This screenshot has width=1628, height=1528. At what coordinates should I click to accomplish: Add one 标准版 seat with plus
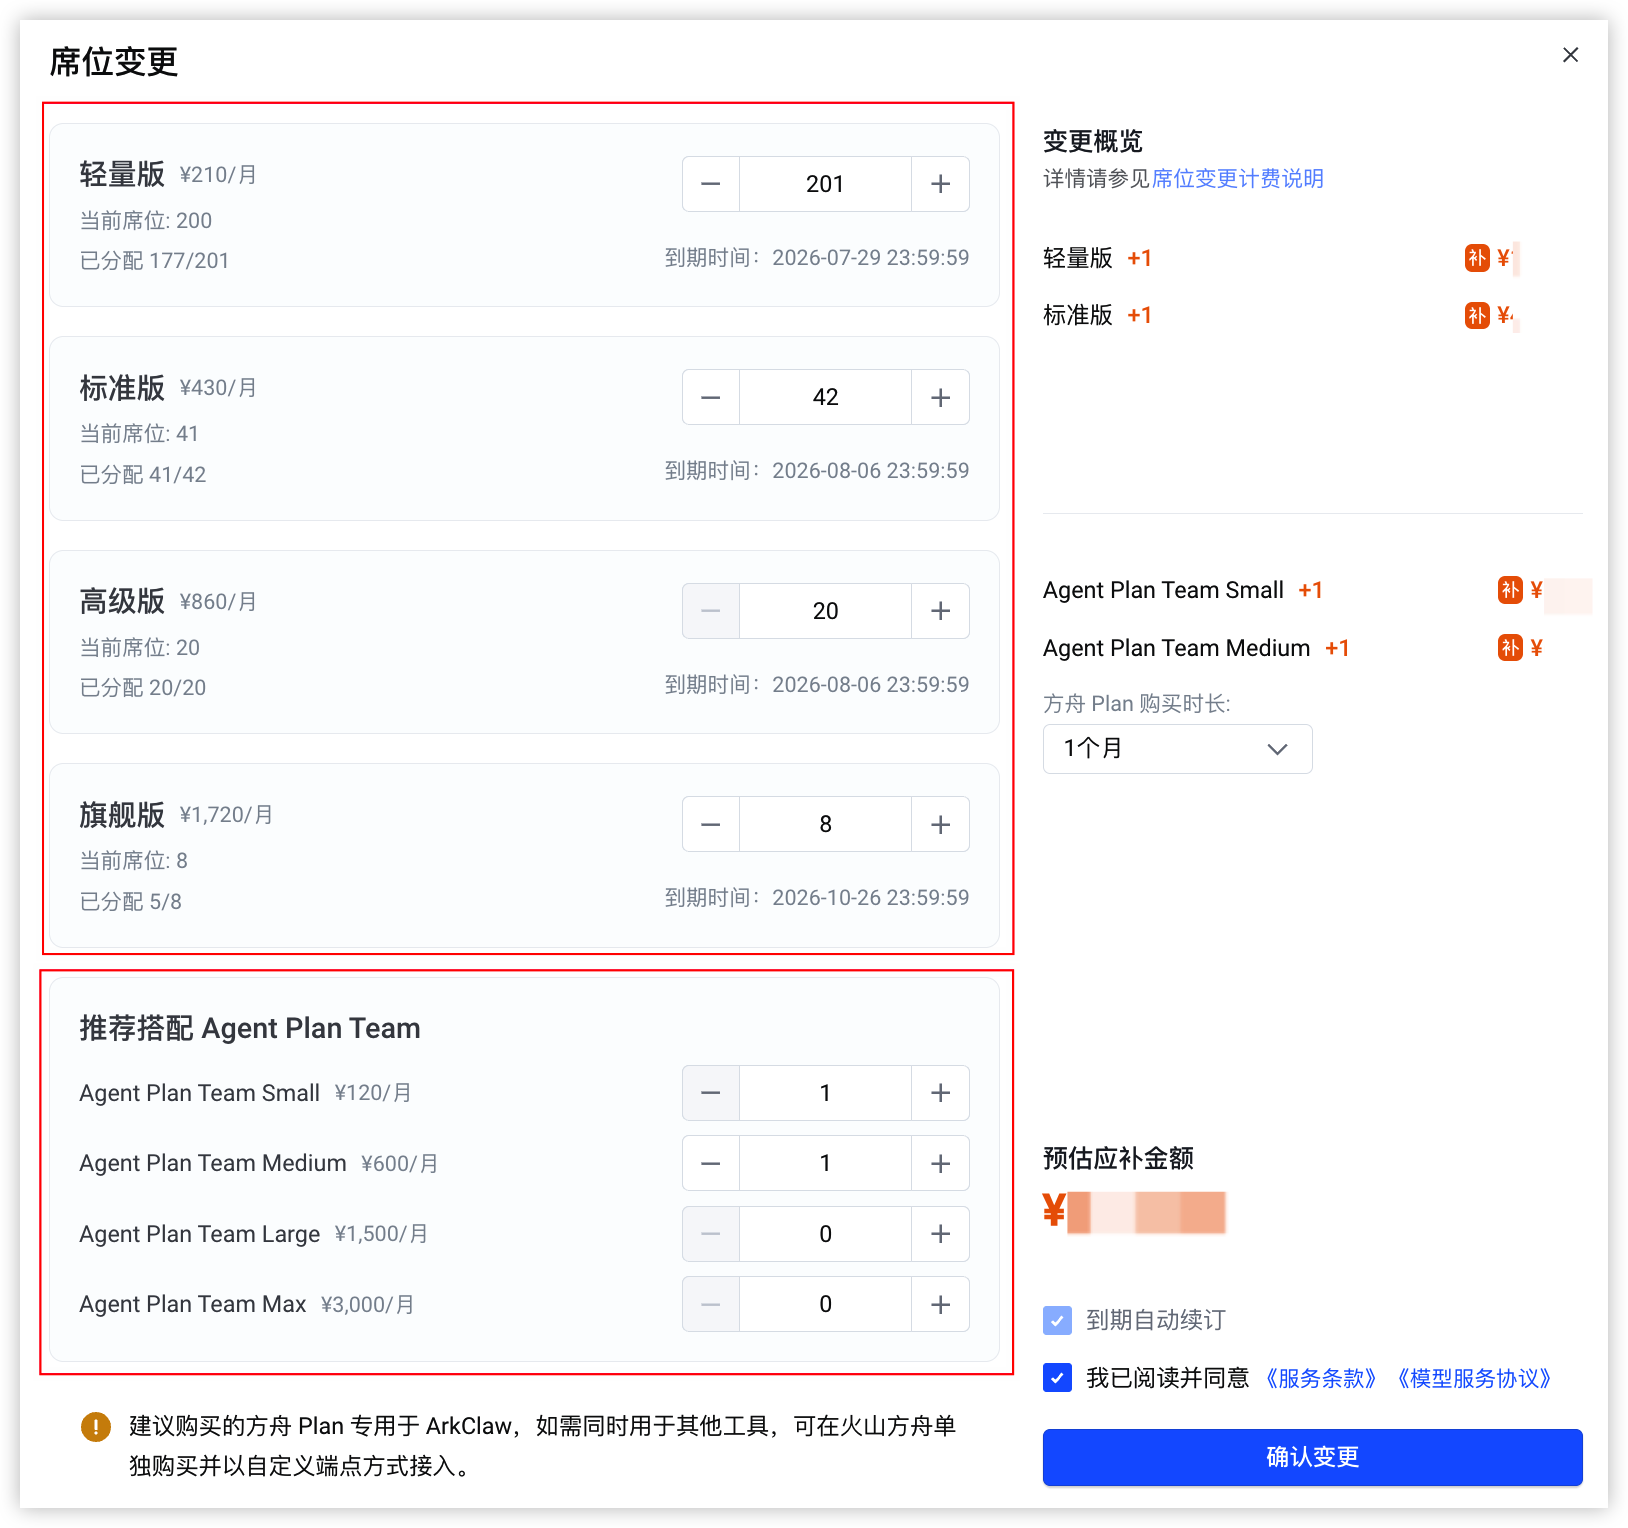(940, 397)
